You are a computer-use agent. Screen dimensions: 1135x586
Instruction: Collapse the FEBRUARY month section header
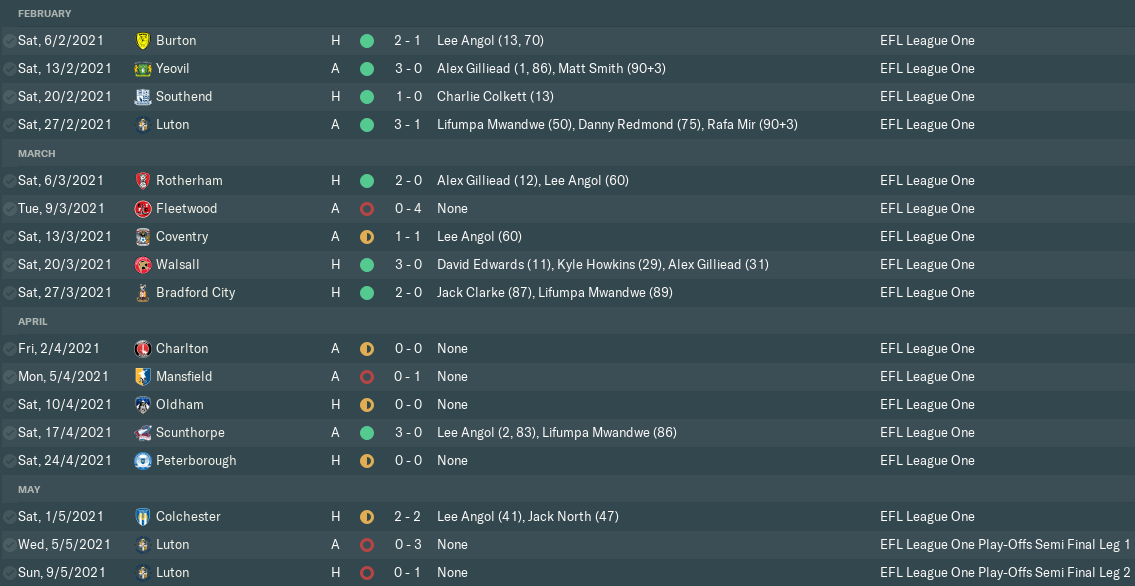(45, 13)
